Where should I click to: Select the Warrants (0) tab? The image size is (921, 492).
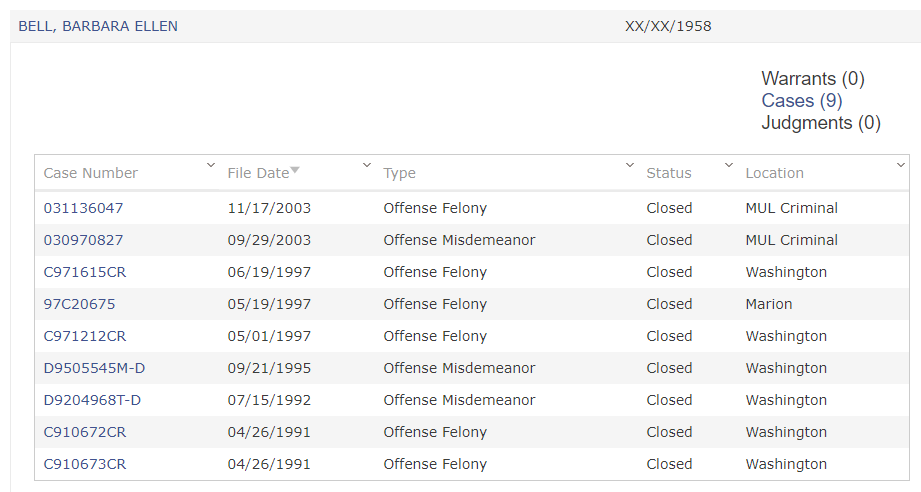click(813, 79)
